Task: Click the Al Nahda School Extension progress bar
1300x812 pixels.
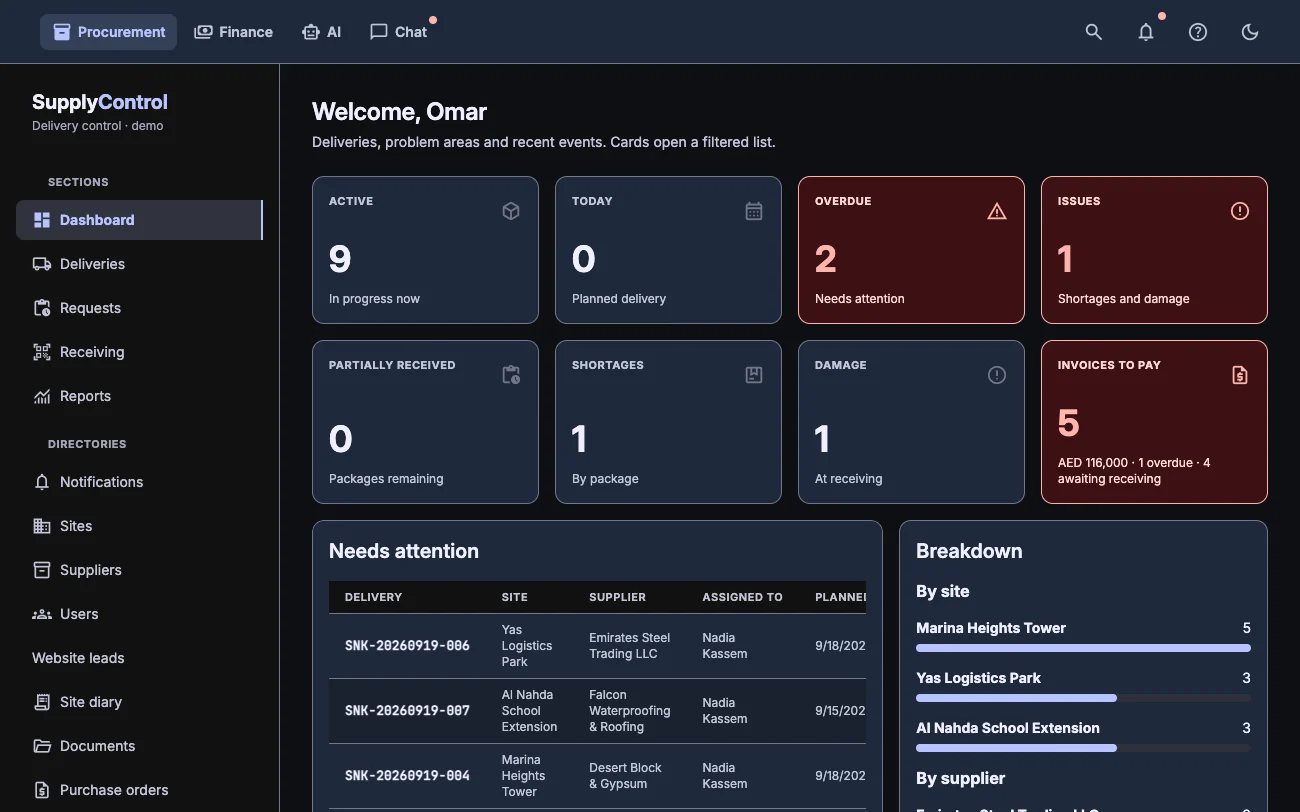Action: [1083, 748]
